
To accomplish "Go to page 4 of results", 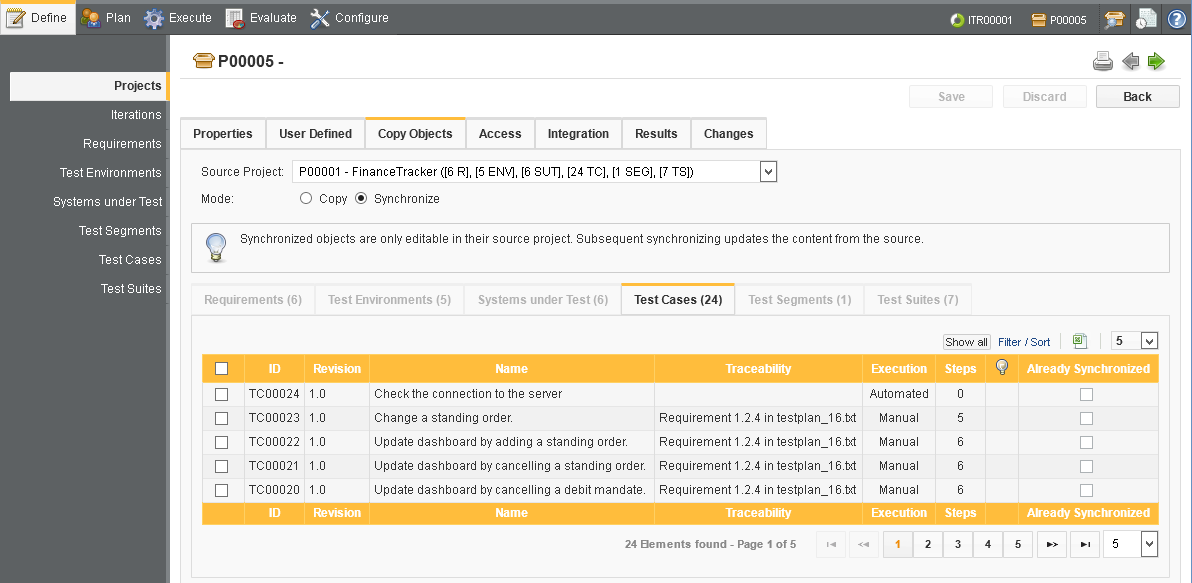I will [x=988, y=544].
